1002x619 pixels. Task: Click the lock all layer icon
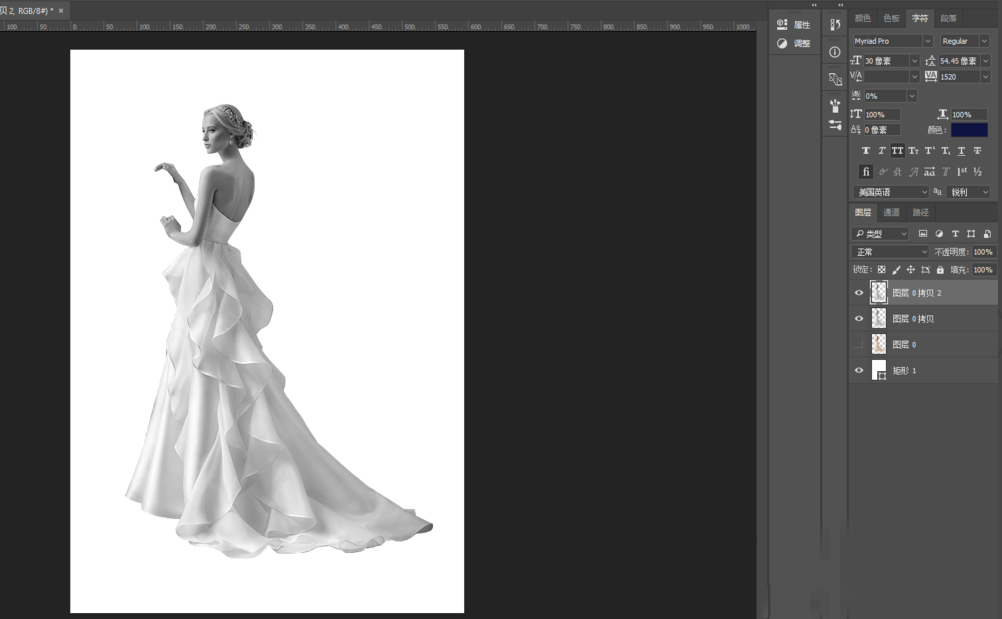click(940, 270)
